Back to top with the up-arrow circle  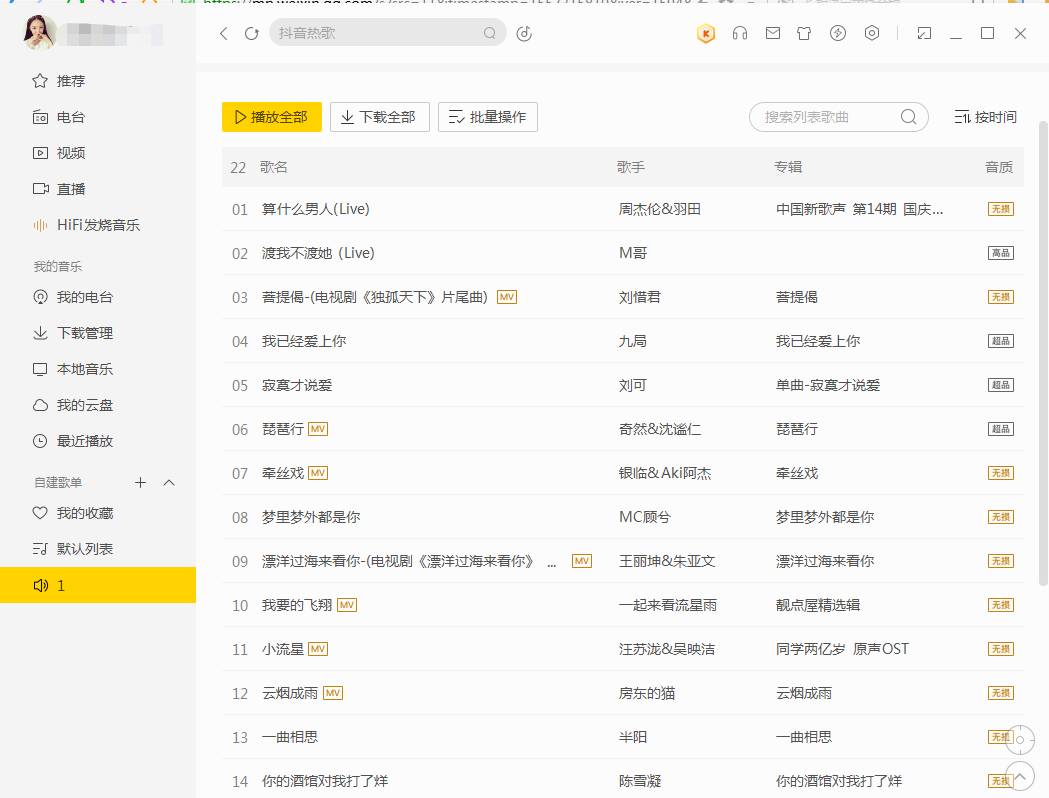point(1020,777)
